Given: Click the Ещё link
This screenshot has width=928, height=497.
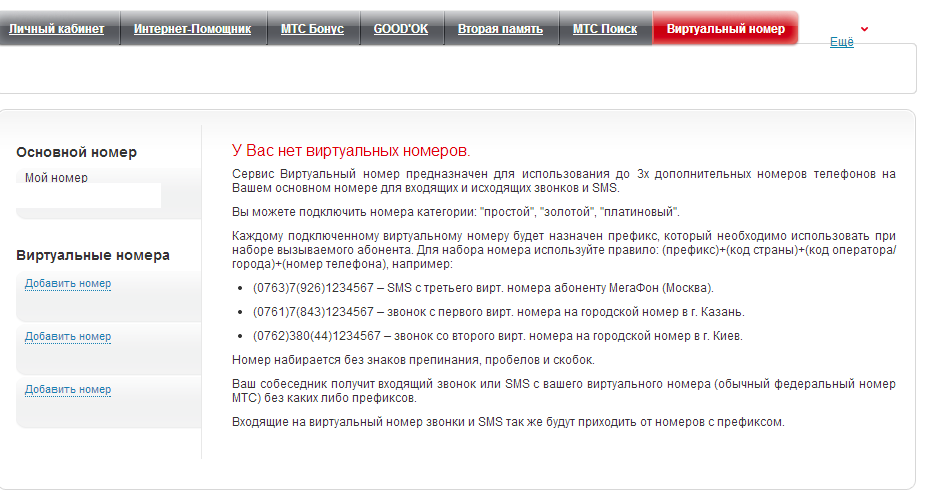Looking at the screenshot, I should (x=841, y=43).
